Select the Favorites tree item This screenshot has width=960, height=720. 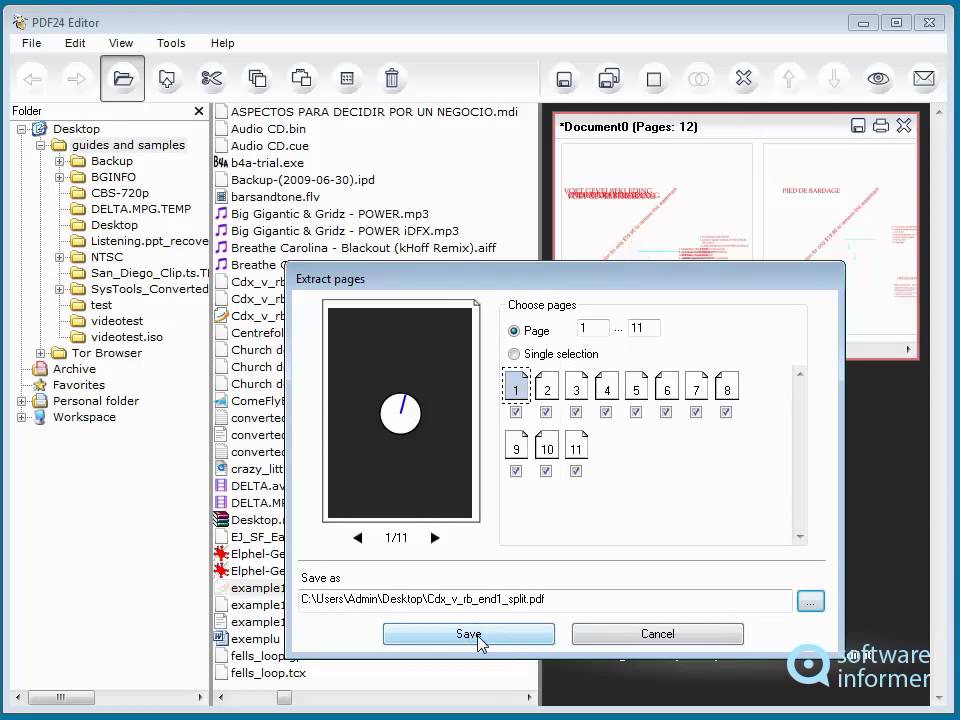tap(78, 385)
